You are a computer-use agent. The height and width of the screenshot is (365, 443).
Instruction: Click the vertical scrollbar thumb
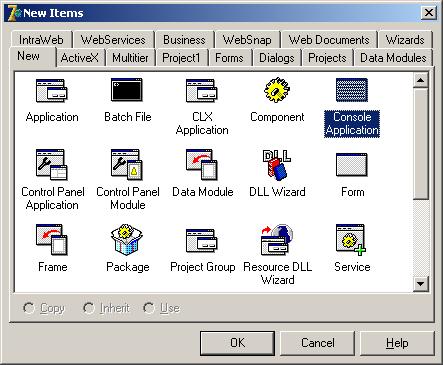(x=420, y=143)
